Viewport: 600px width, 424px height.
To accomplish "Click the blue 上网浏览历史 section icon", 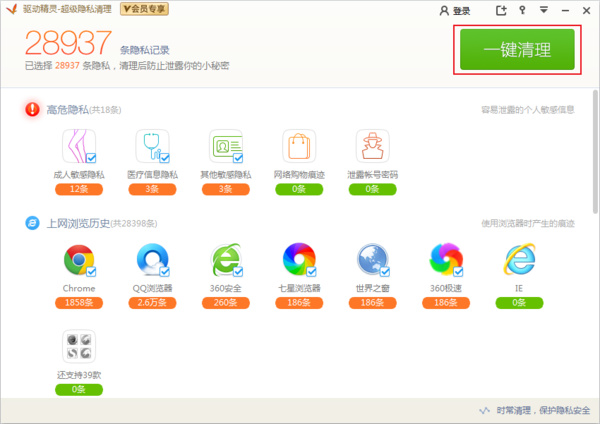I will click(x=33, y=223).
